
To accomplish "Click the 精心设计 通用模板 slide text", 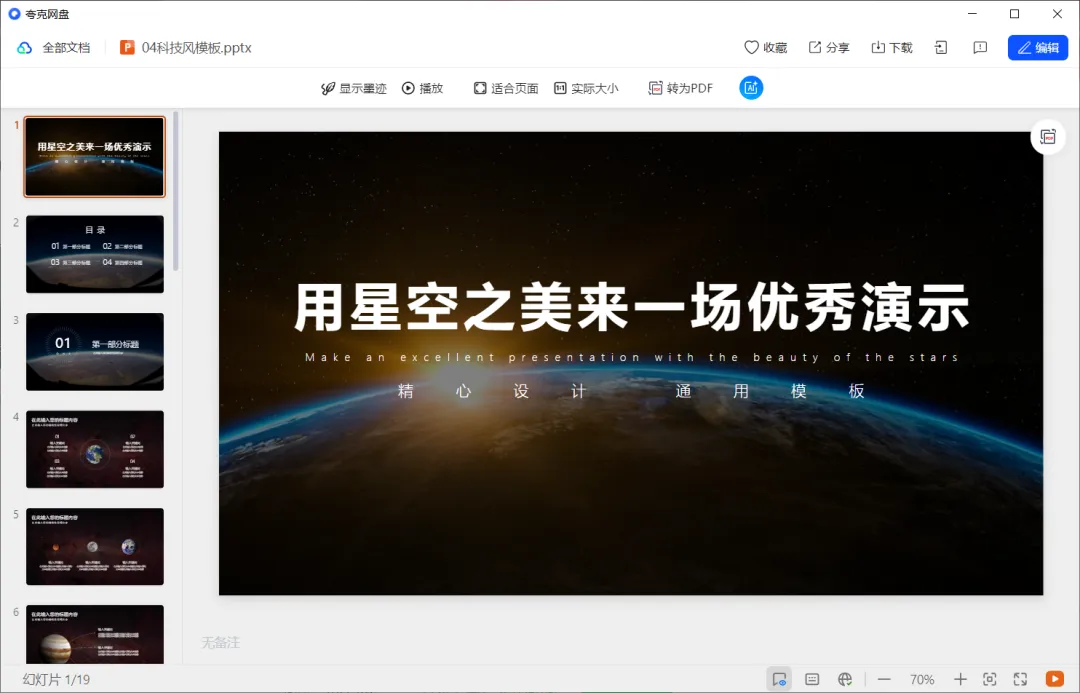I will (x=631, y=391).
